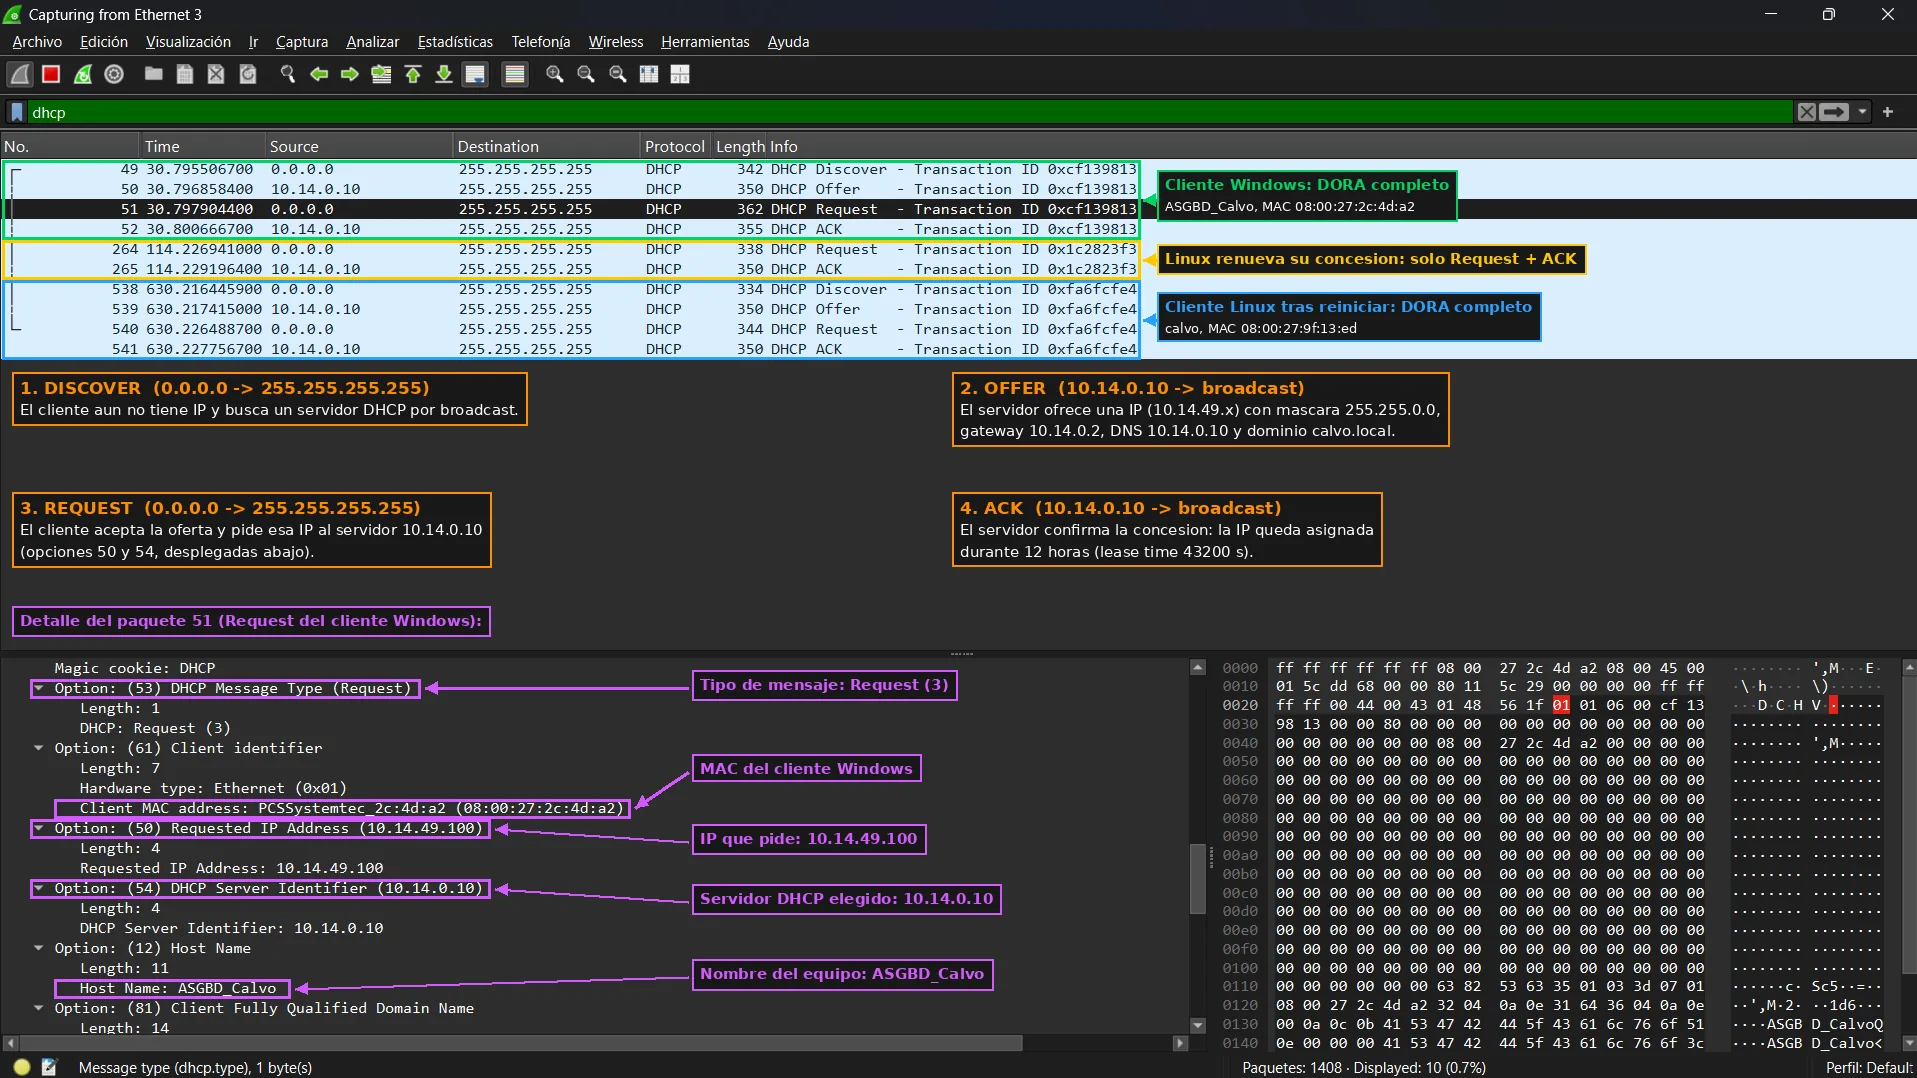
Task: Restart the current capture
Action: pos(83,74)
